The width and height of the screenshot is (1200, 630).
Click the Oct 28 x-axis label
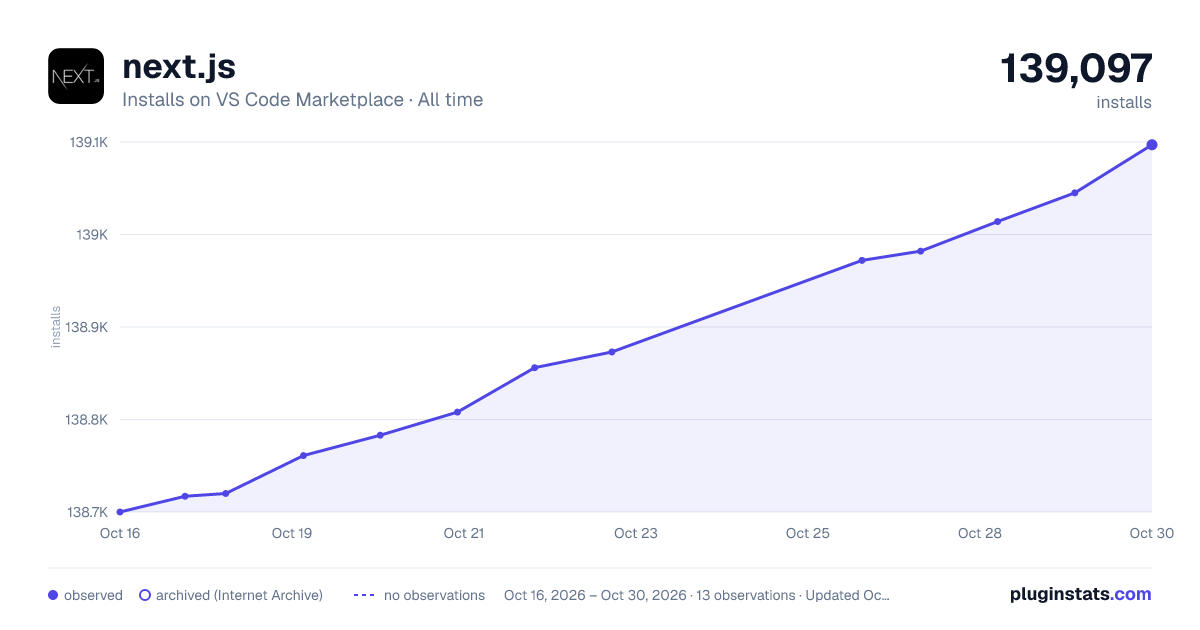[980, 533]
